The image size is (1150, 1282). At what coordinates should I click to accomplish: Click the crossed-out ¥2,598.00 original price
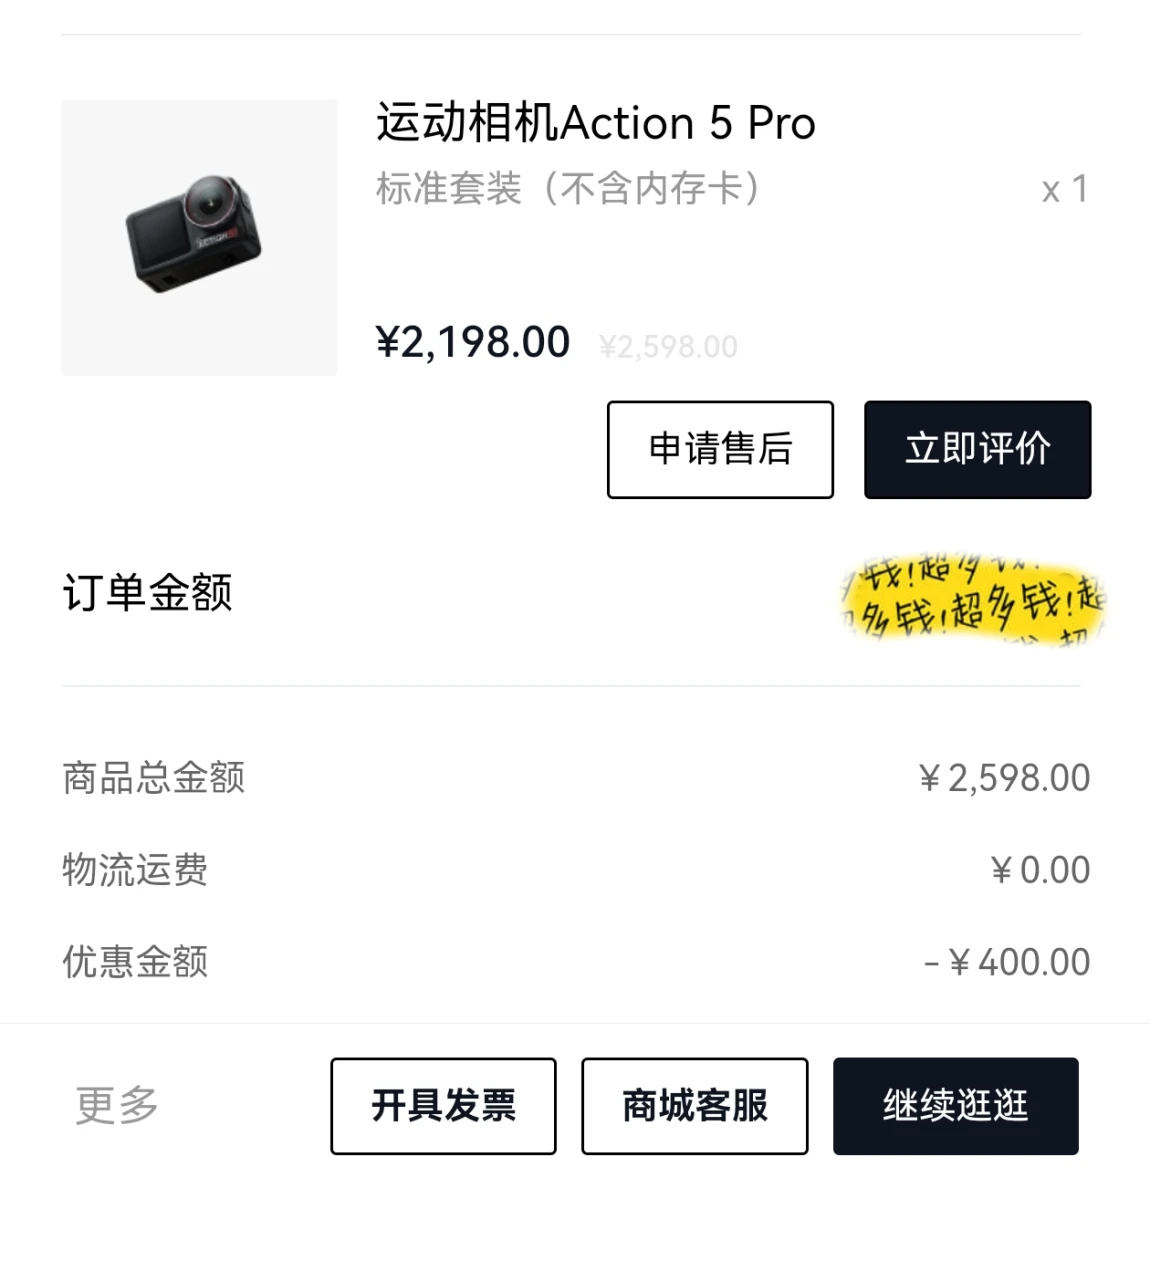(x=668, y=347)
